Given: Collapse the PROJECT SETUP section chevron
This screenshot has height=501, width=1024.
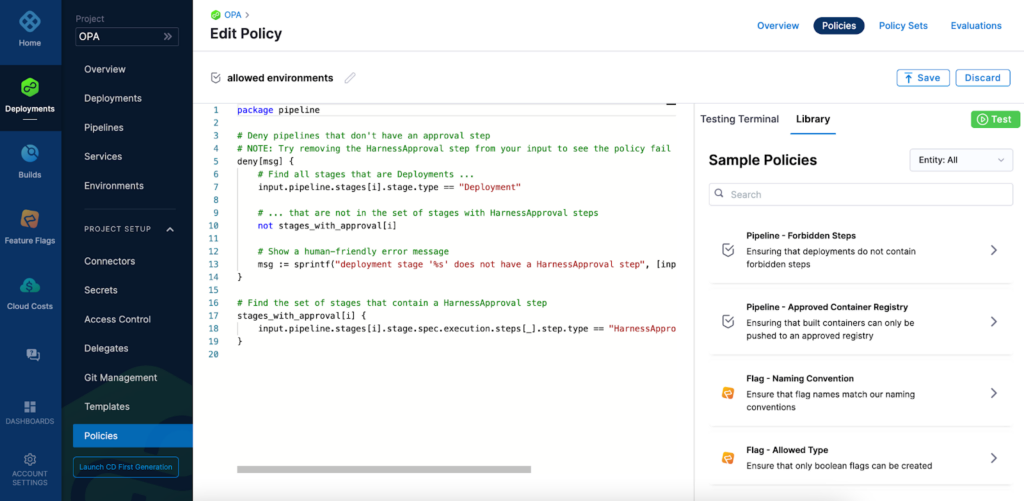Looking at the screenshot, I should (170, 229).
